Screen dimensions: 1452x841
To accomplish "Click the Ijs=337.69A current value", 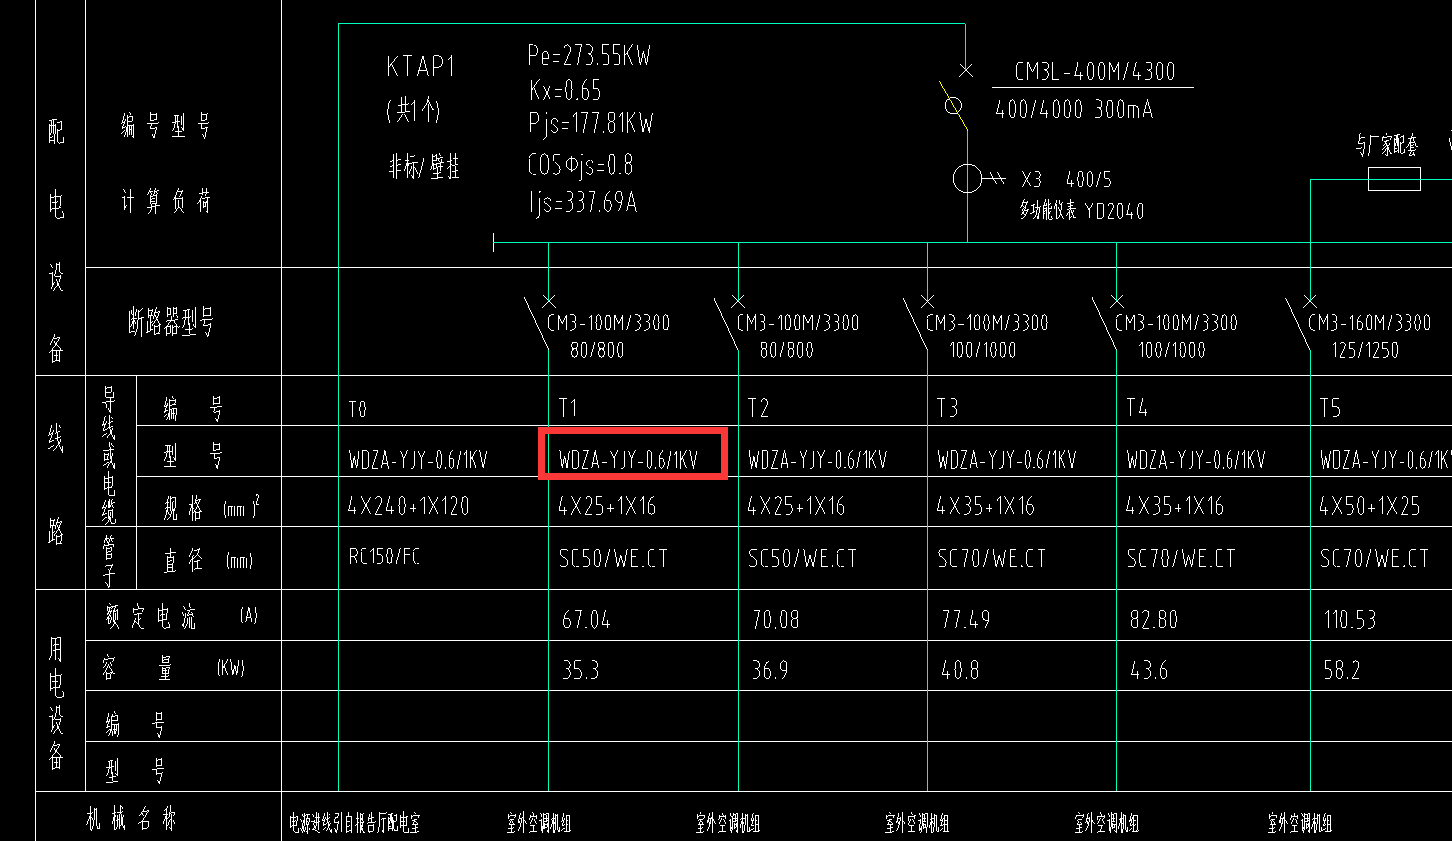I will [582, 203].
